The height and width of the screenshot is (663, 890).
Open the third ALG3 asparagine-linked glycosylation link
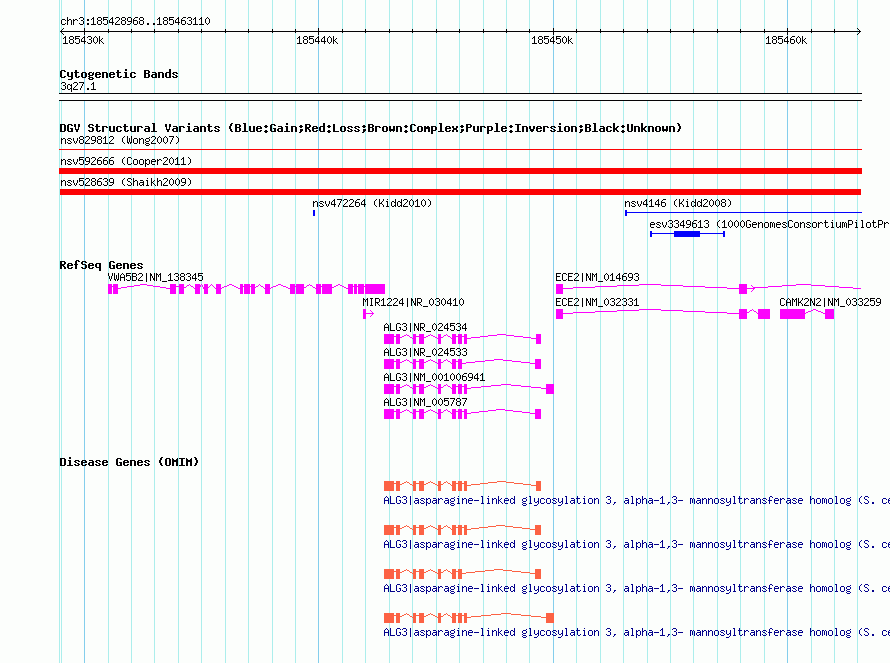pos(636,588)
